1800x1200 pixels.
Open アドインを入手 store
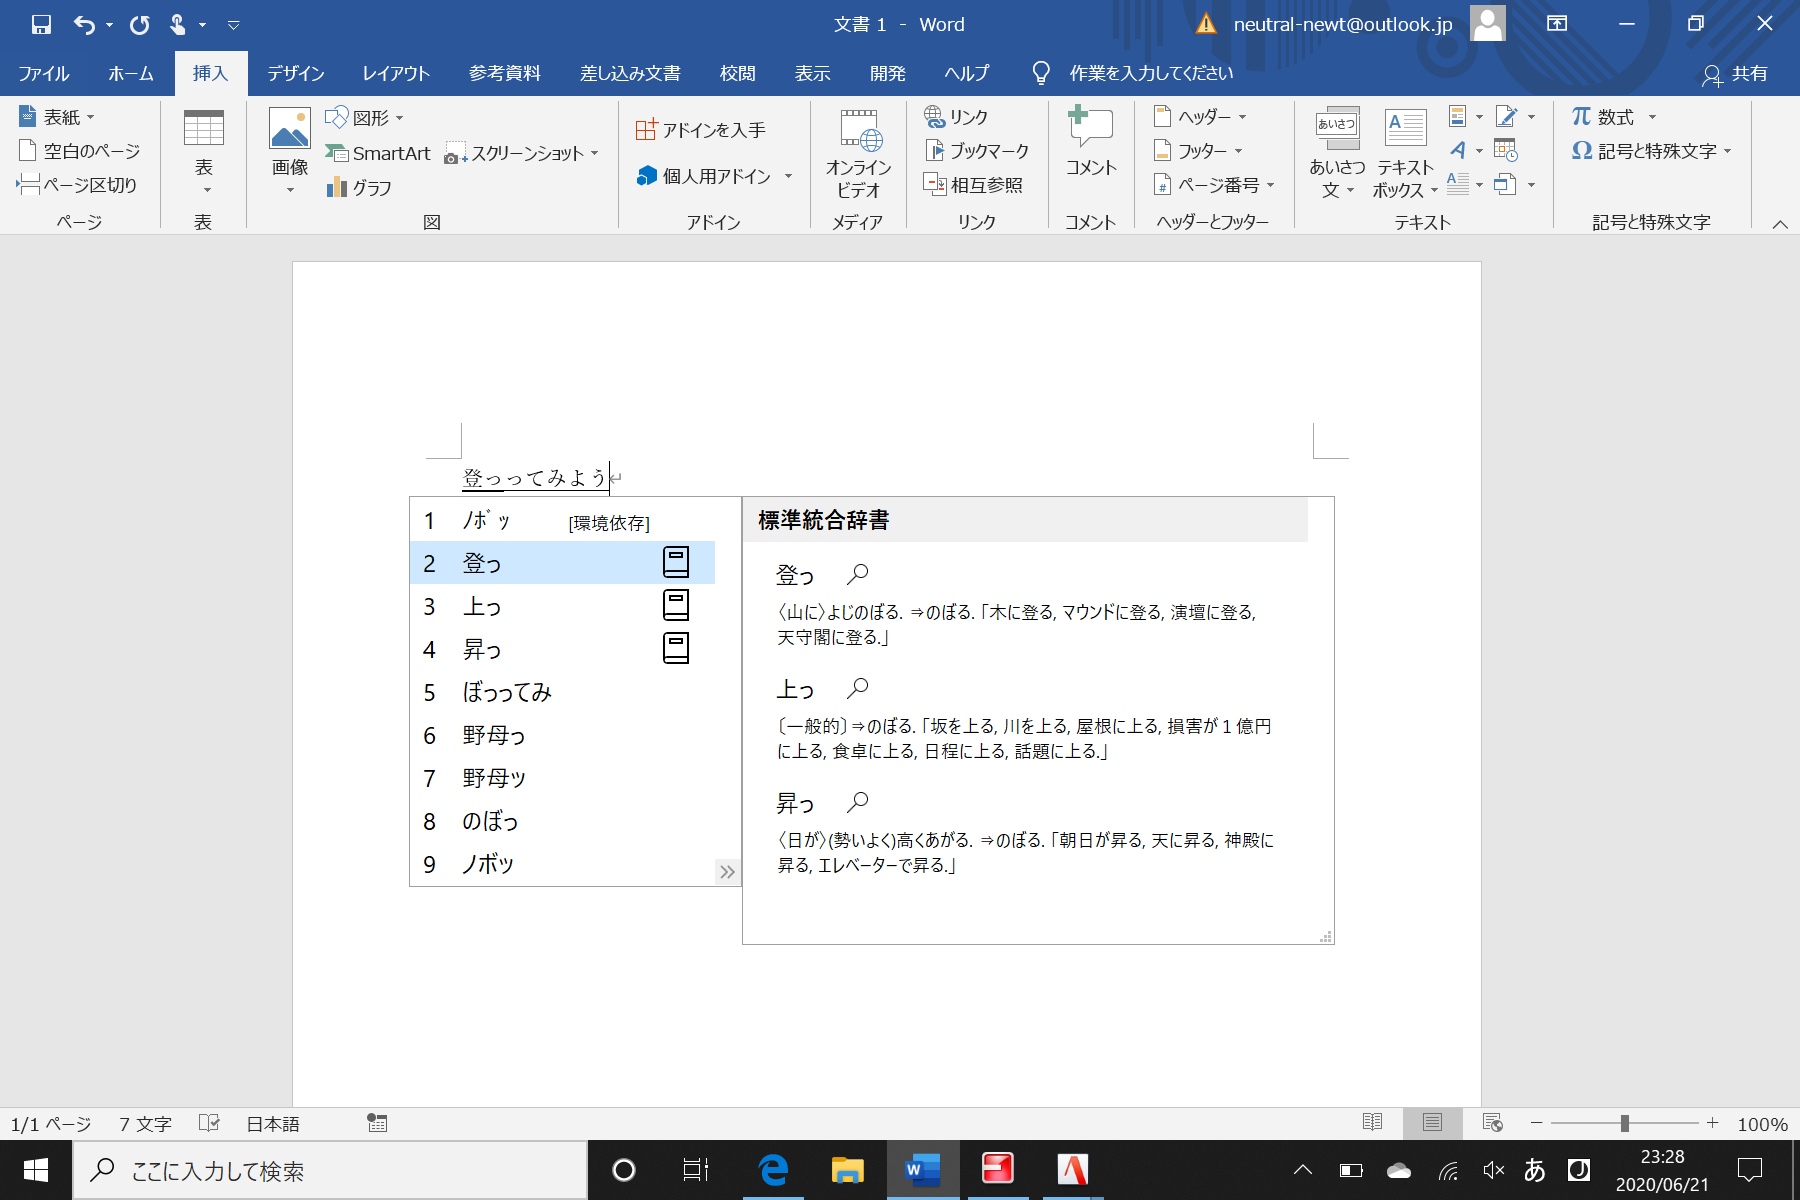701,130
